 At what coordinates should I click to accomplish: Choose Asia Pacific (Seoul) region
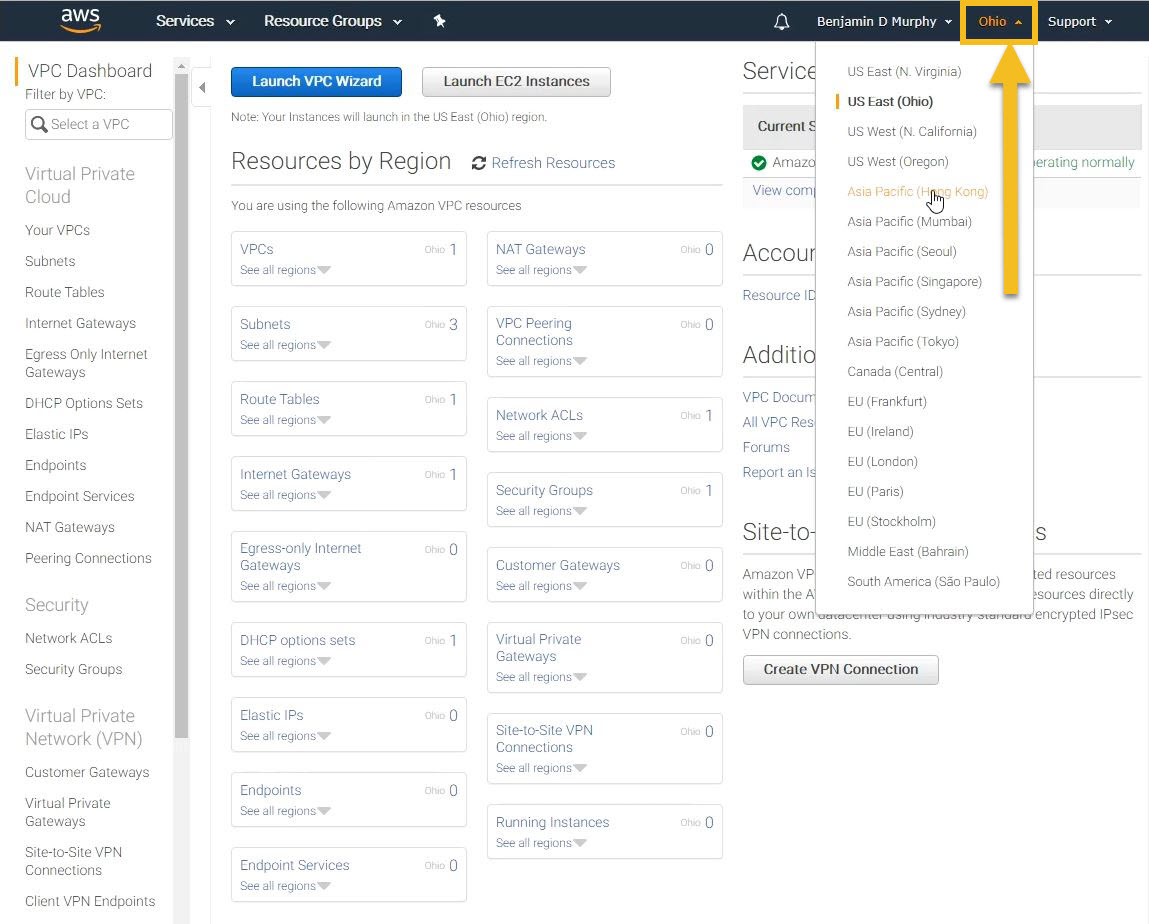902,252
